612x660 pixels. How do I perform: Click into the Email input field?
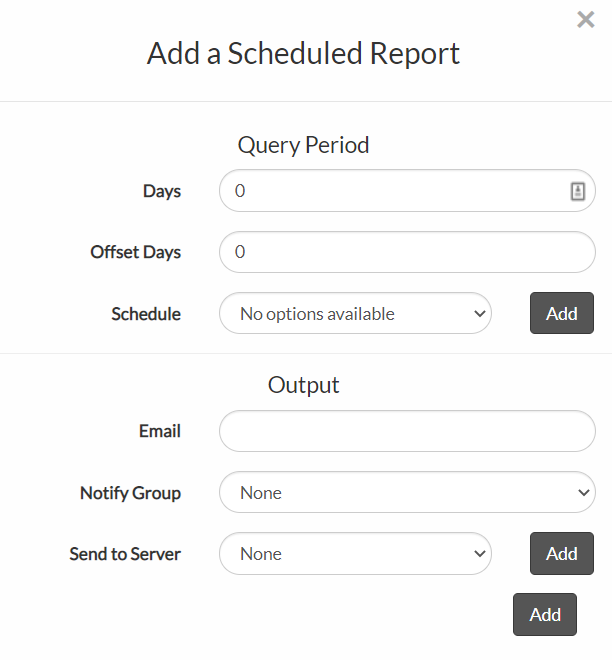click(407, 431)
